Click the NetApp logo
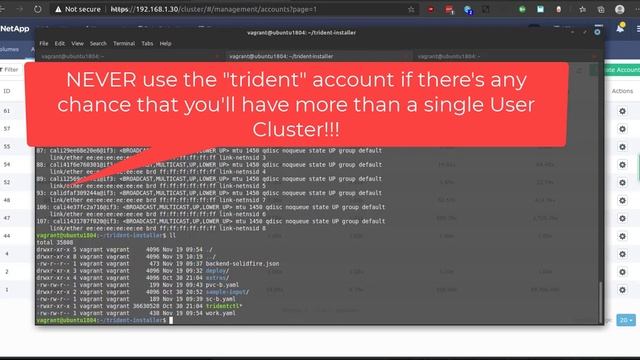Image resolution: width=640 pixels, height=360 pixels. click(15, 29)
